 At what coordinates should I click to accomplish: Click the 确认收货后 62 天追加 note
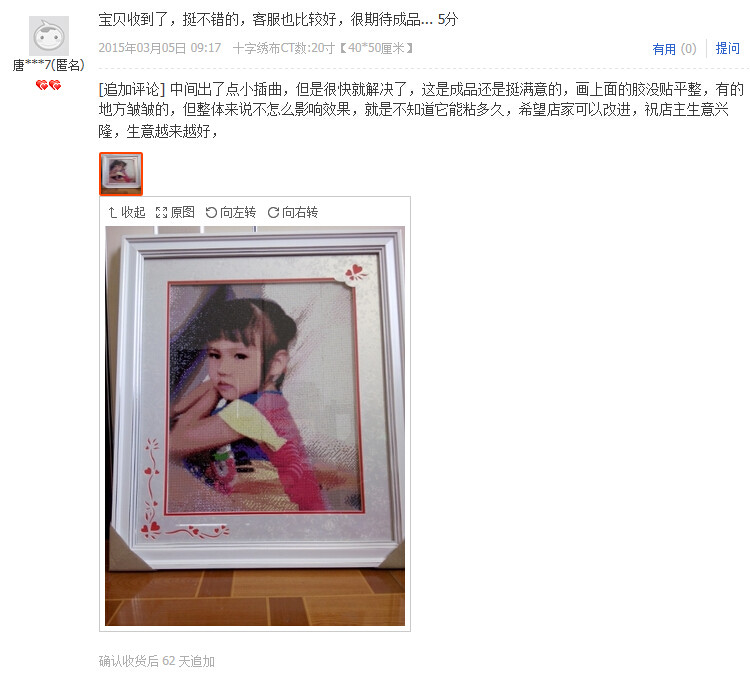tap(157, 661)
